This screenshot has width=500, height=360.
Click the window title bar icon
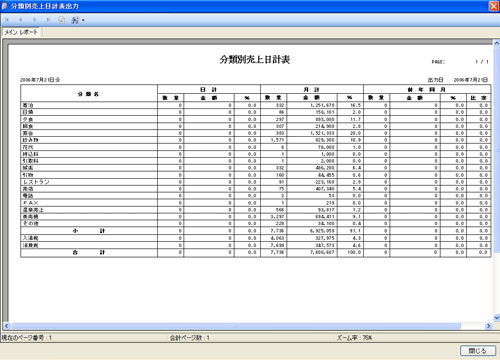(4, 6)
